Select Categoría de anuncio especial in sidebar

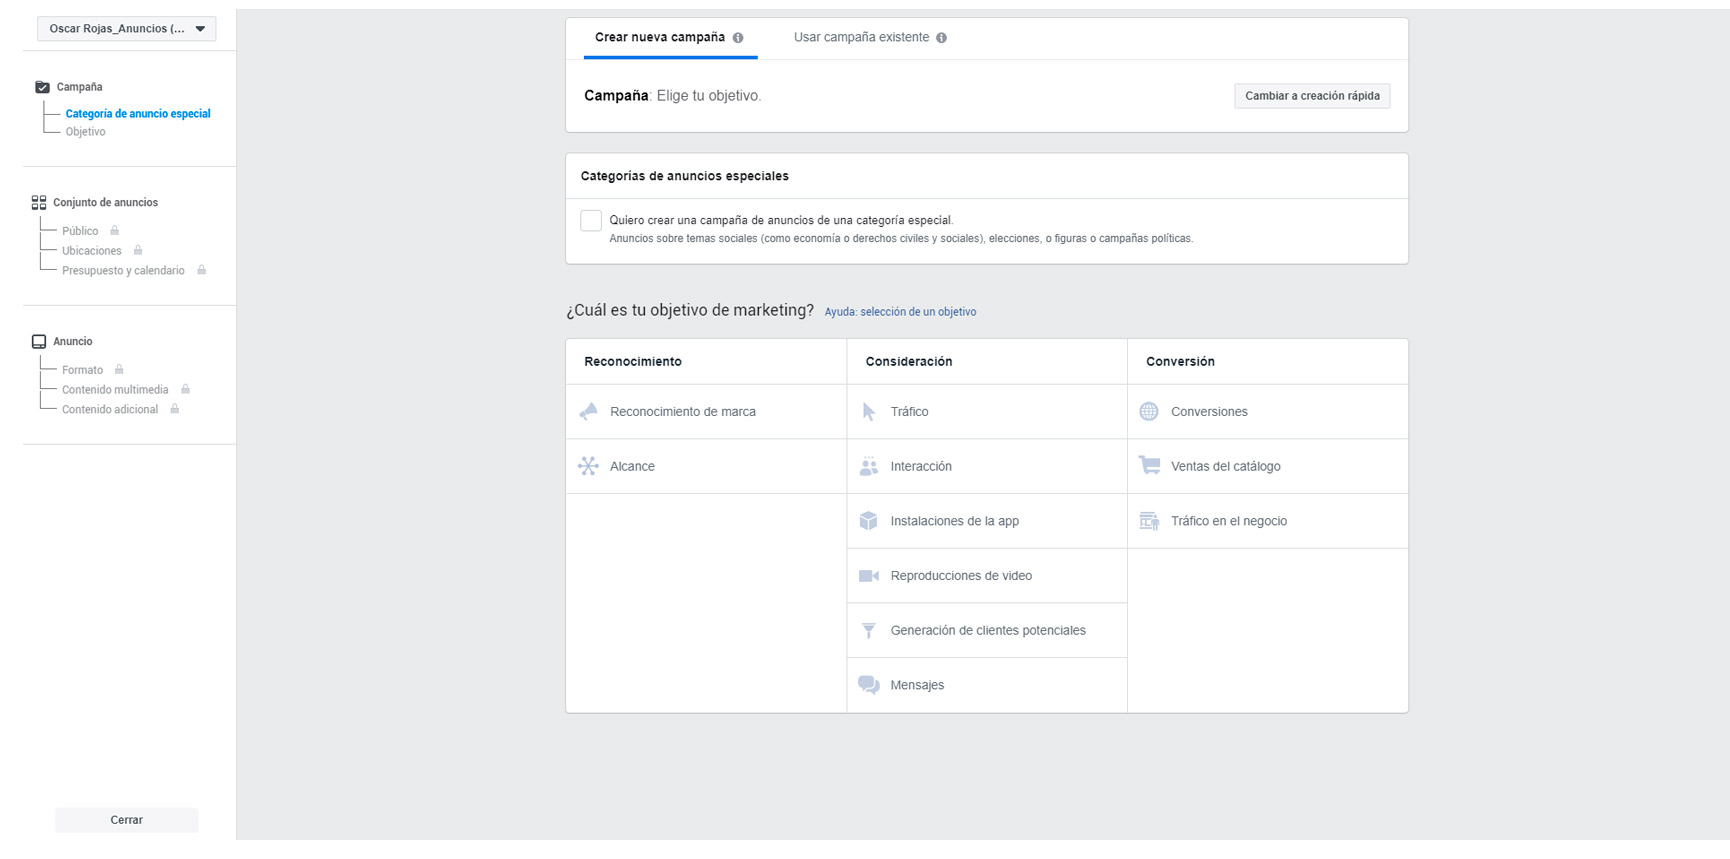[138, 114]
